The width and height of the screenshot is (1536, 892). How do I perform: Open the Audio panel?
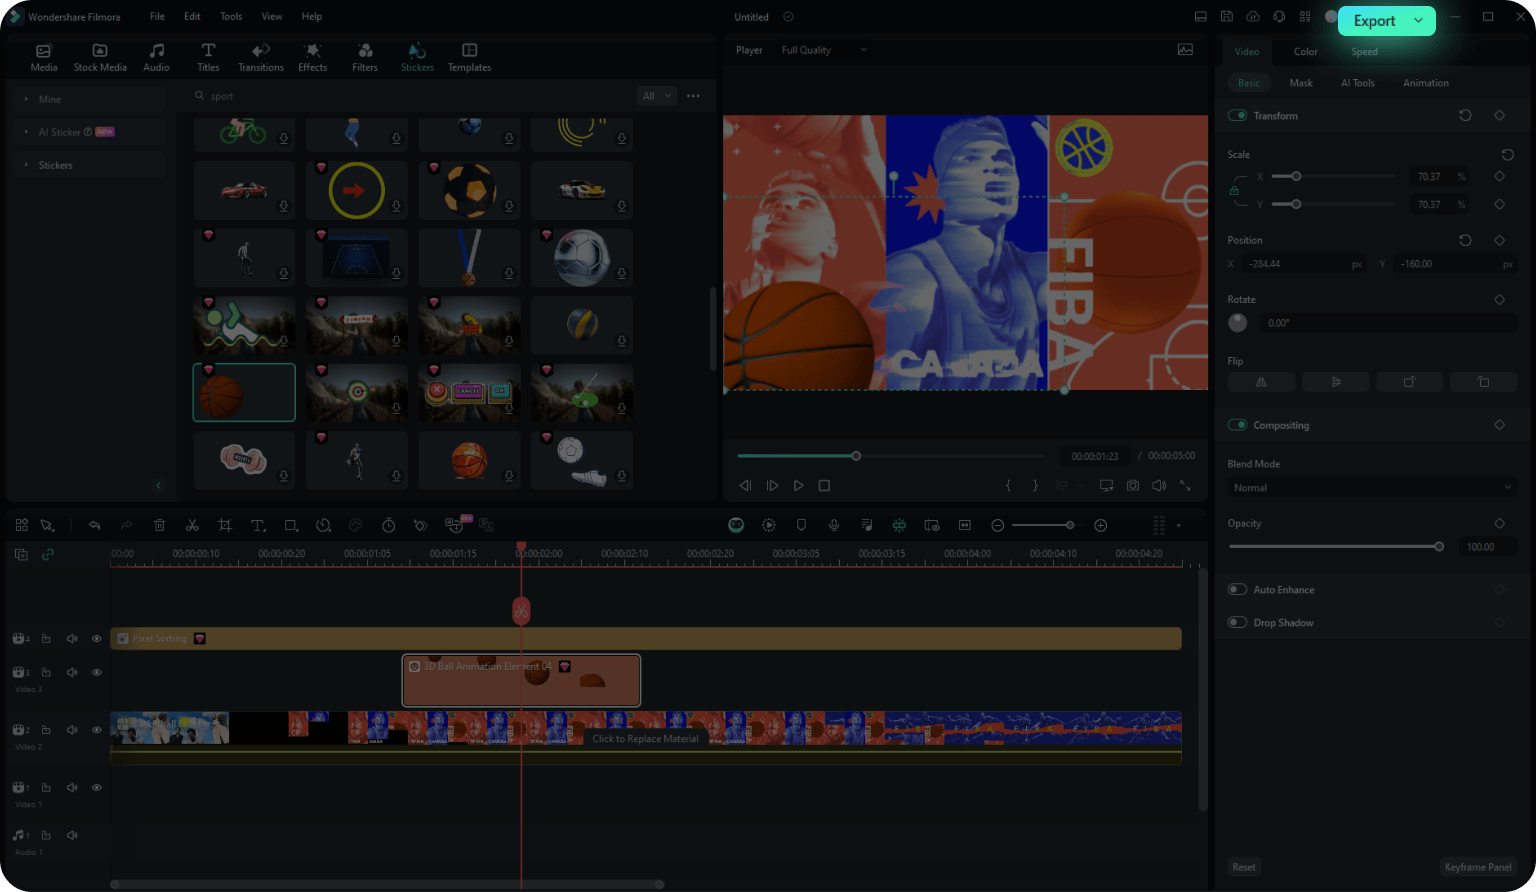pyautogui.click(x=156, y=58)
